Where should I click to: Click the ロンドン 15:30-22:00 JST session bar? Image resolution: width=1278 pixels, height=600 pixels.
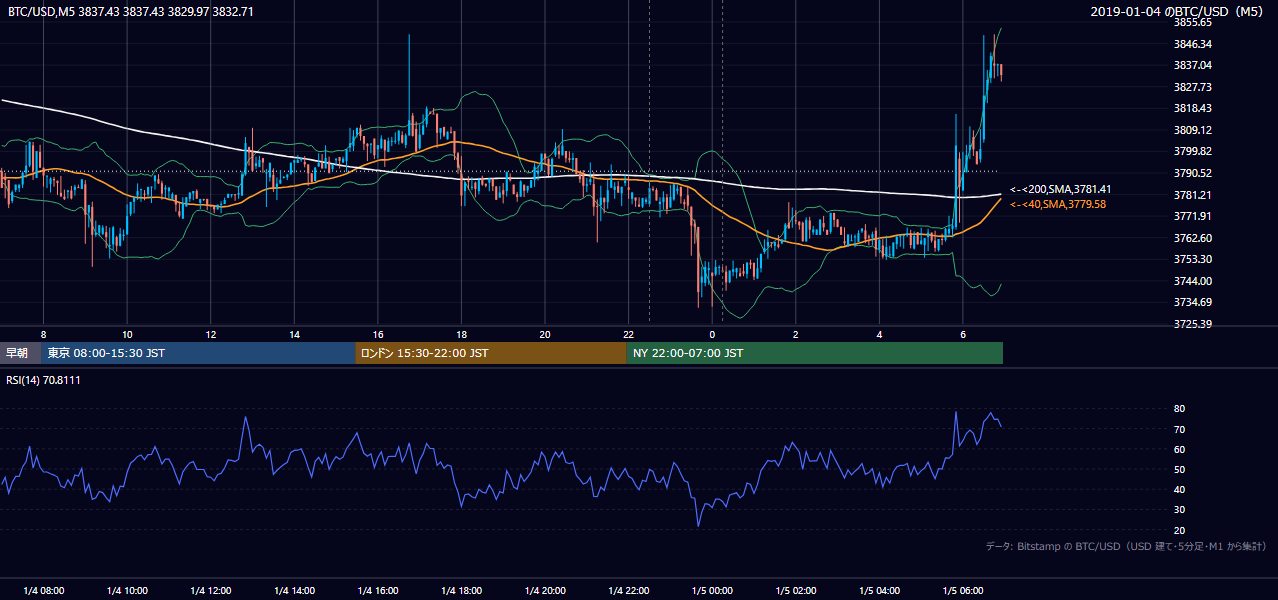[x=491, y=353]
